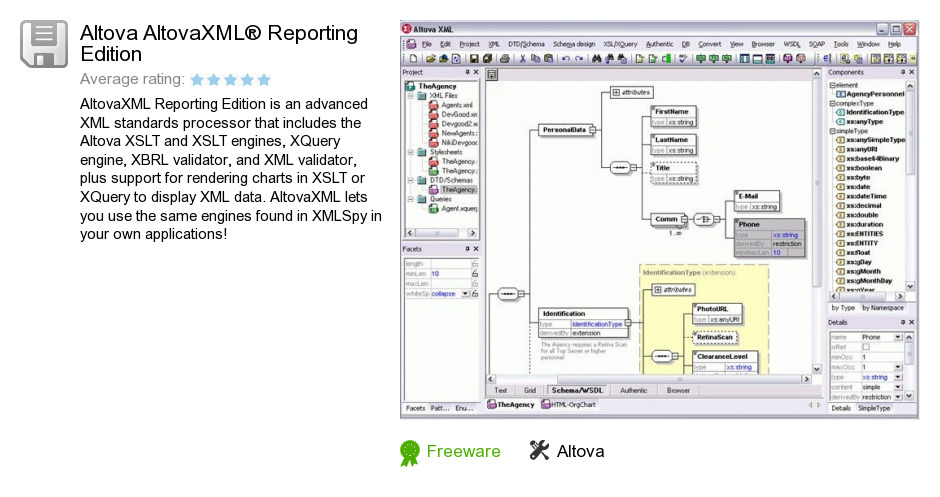
Task: Click the Validate checkmark toolbar icon
Action: pyautogui.click(x=683, y=59)
